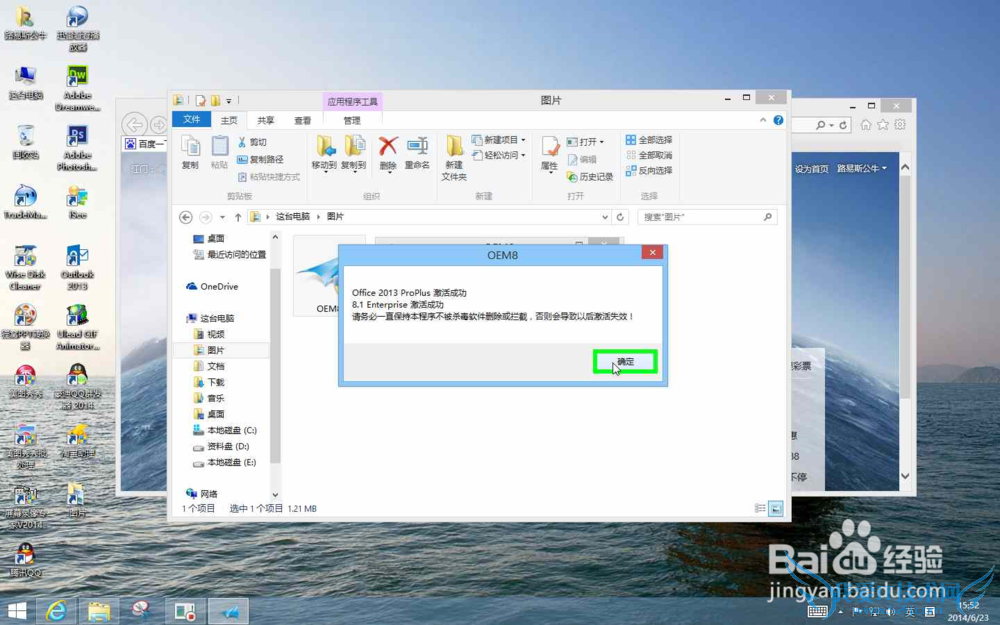This screenshot has width=1000, height=625.
Task: Click the 复制 (Copy) ribbon icon
Action: tap(190, 152)
